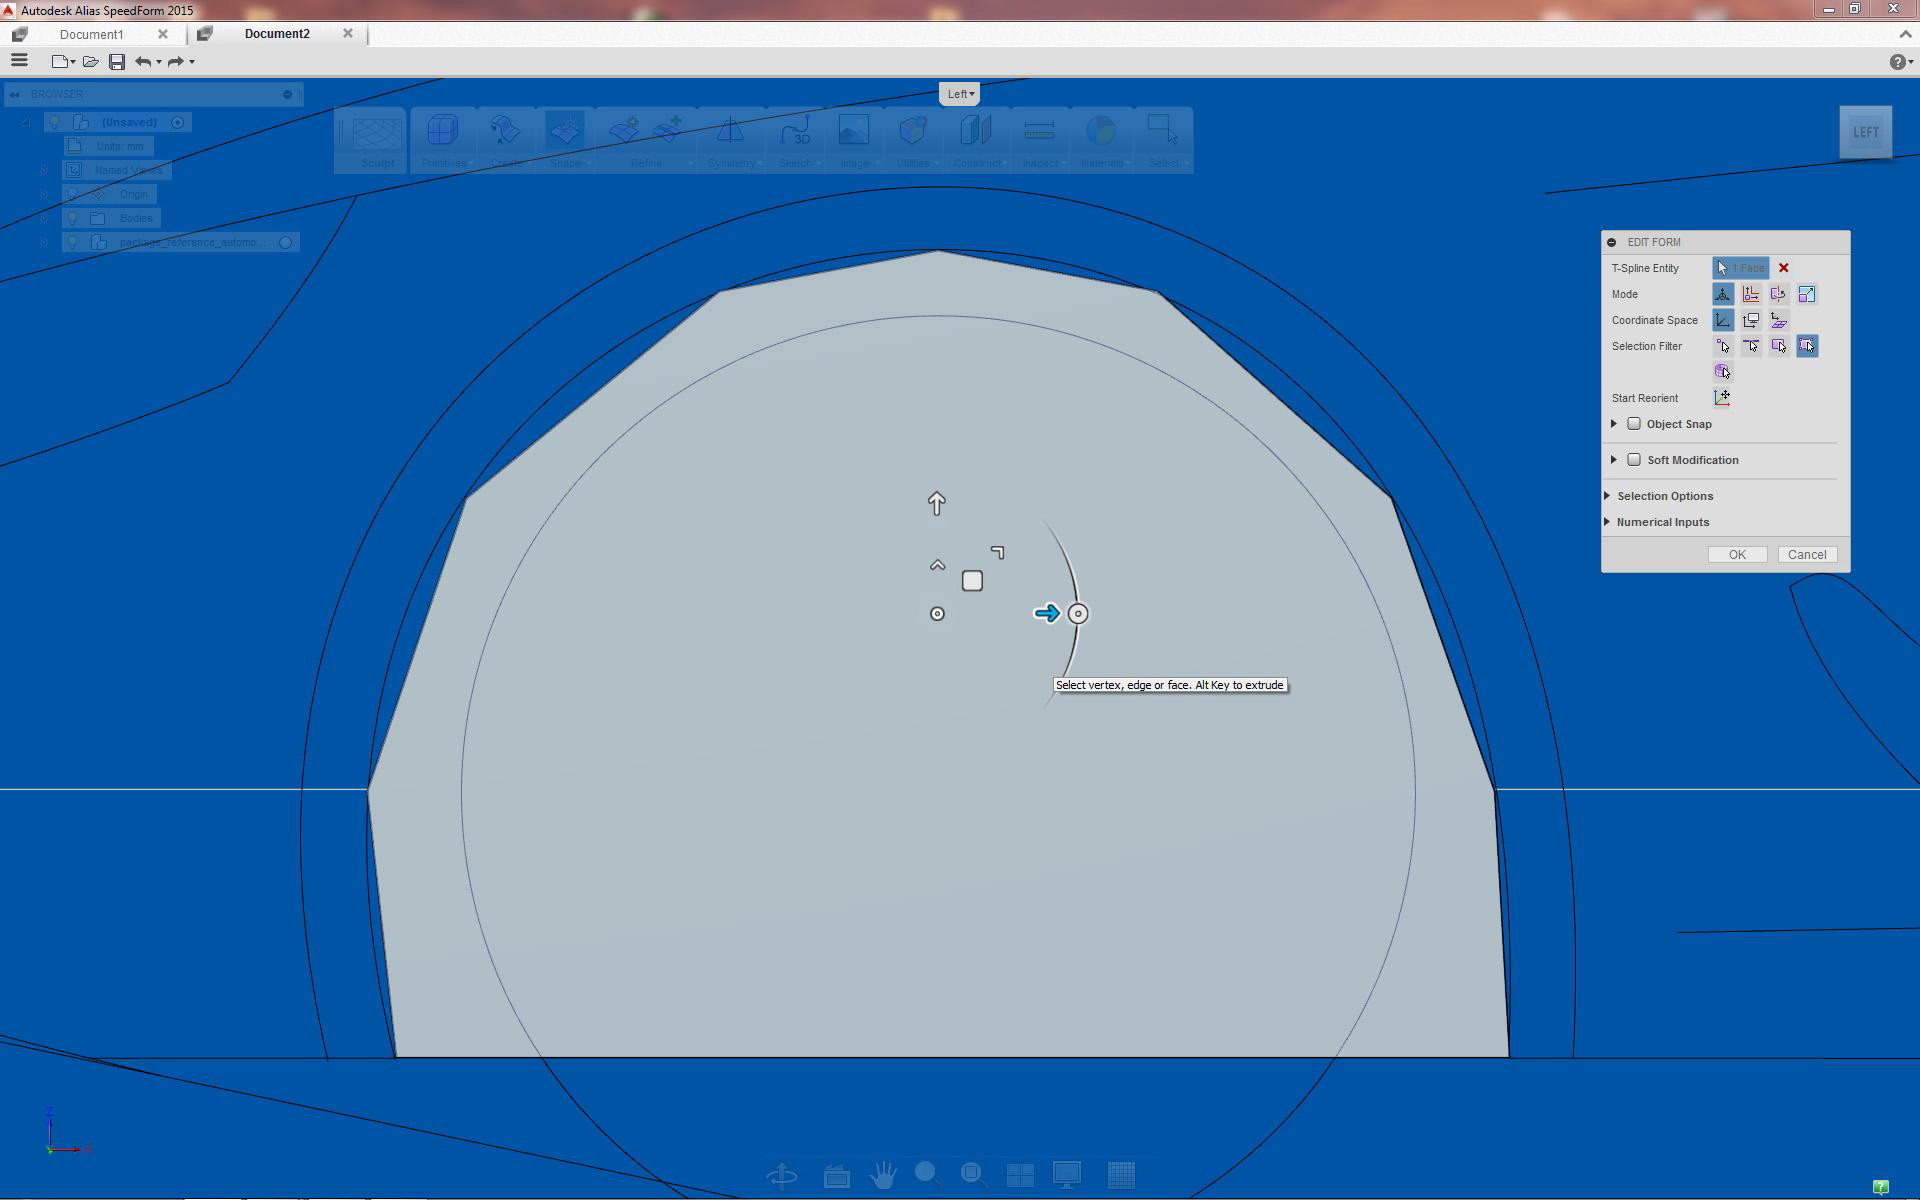Open the main hamburger menu
This screenshot has width=1920, height=1200.
coord(19,61)
